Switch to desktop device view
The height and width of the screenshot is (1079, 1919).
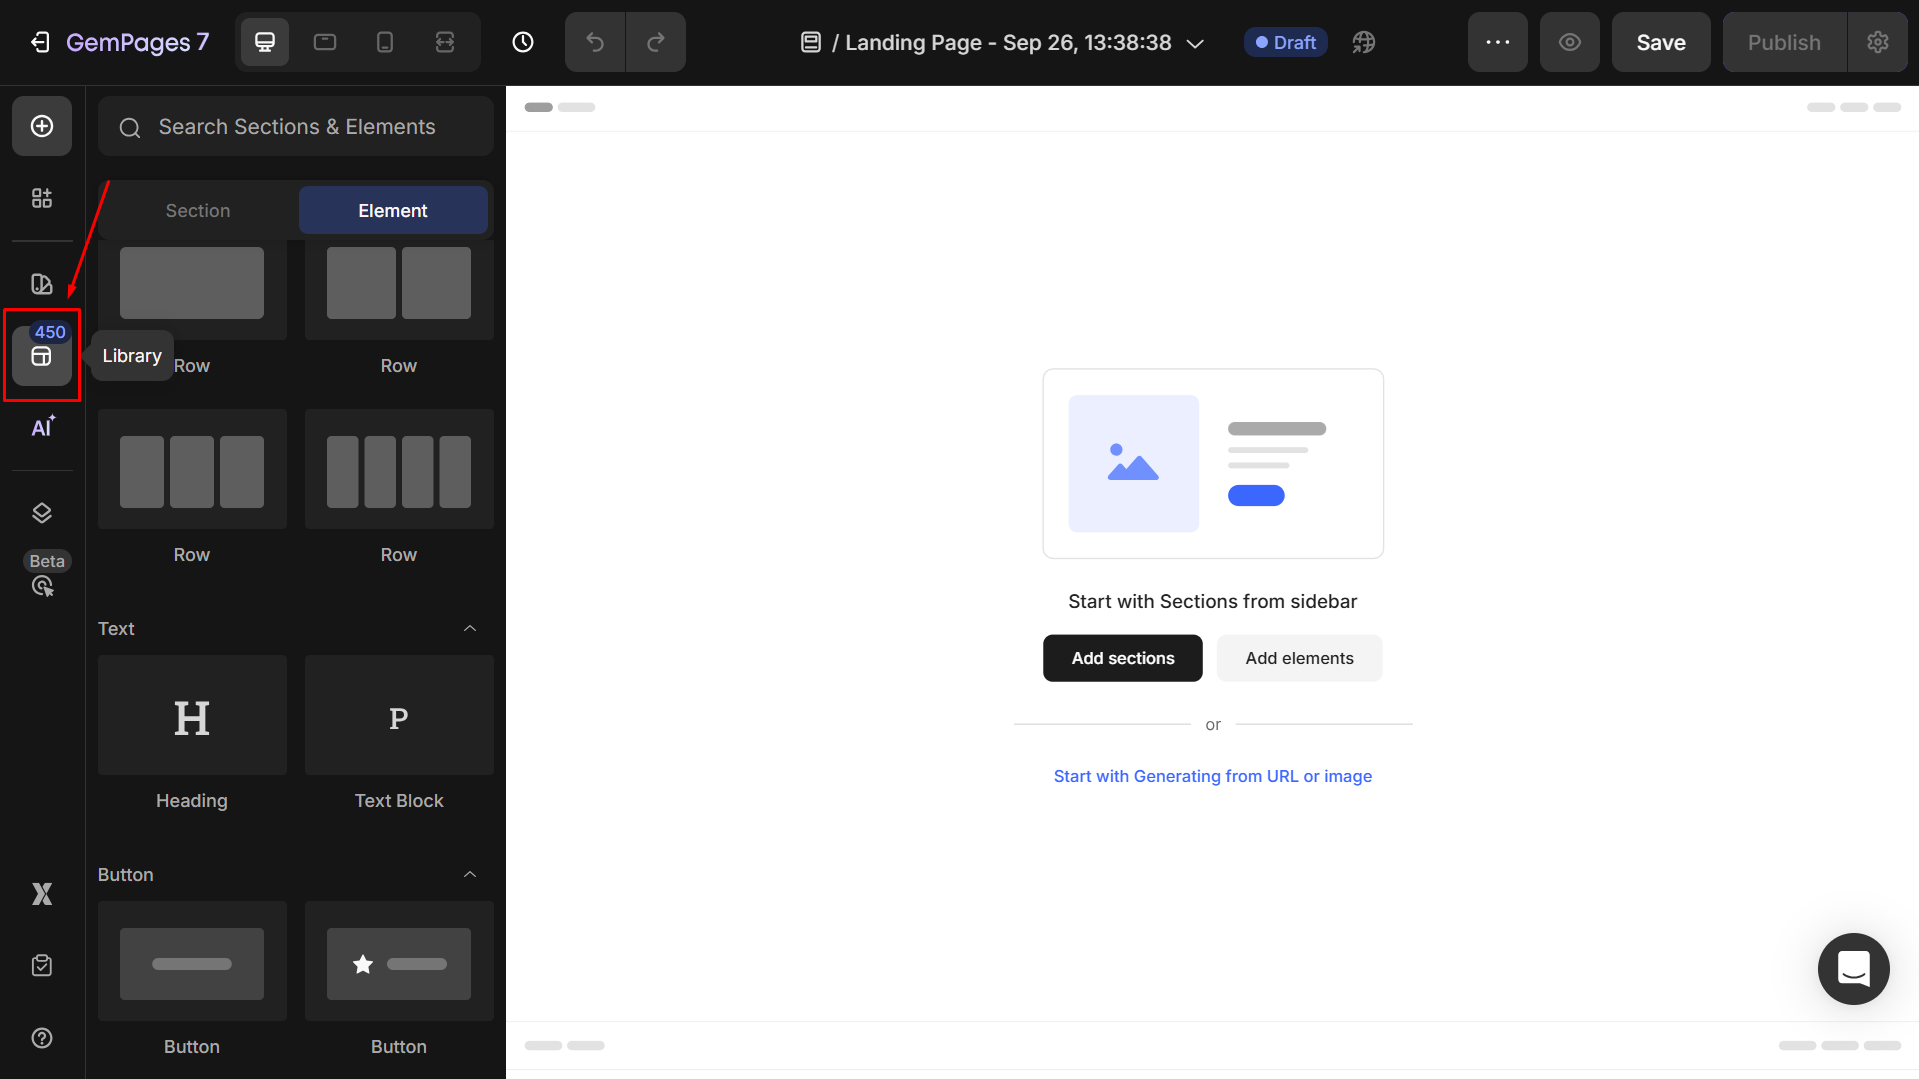pos(265,42)
